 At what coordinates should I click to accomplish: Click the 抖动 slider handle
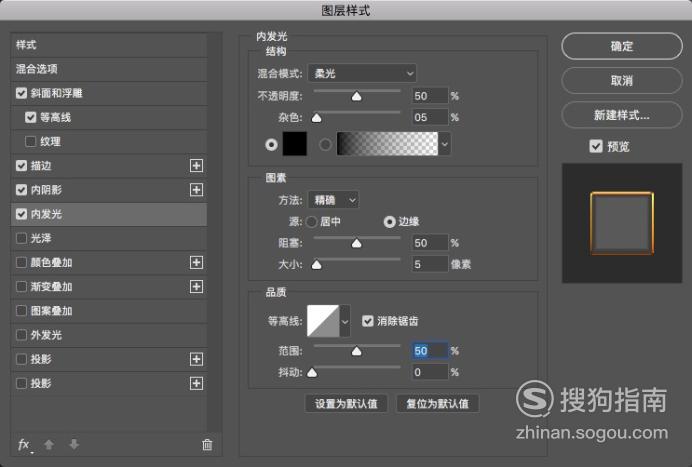click(x=312, y=373)
